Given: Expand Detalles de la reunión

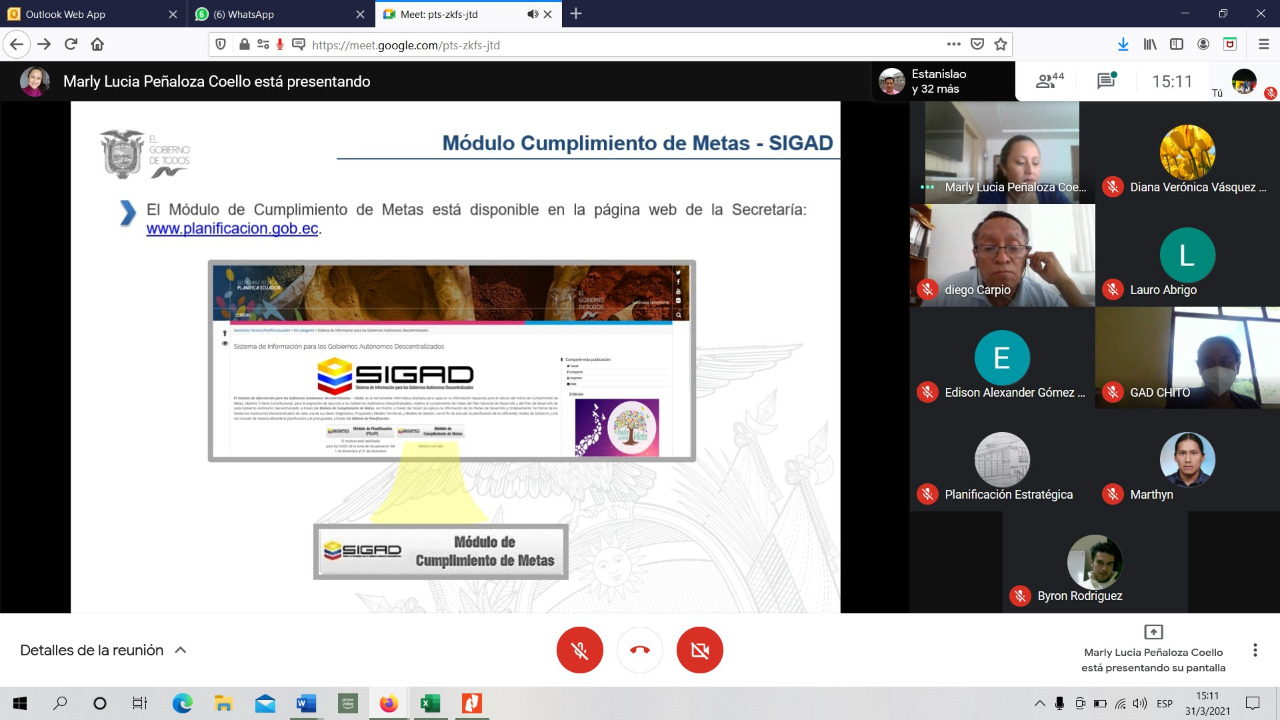Looking at the screenshot, I should click(x=103, y=650).
